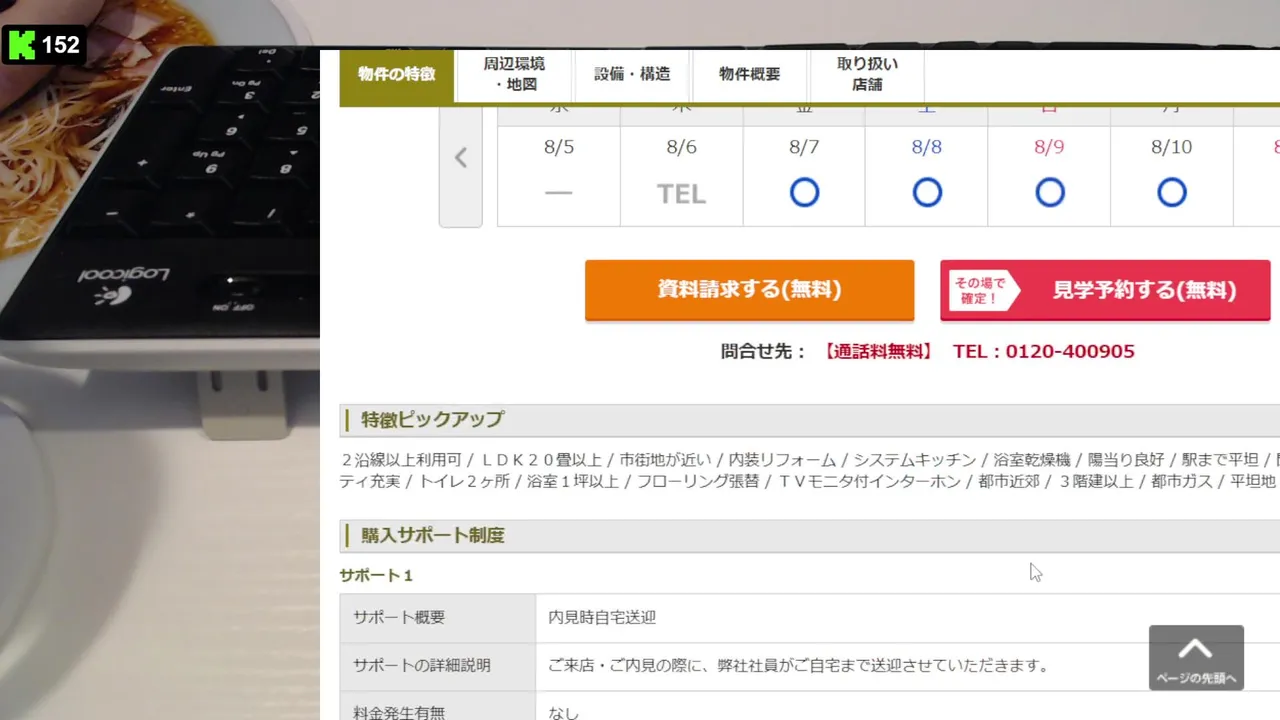Click the red 見学予約する(無料) button
Viewport: 1280px width, 720px height.
[x=1105, y=290]
